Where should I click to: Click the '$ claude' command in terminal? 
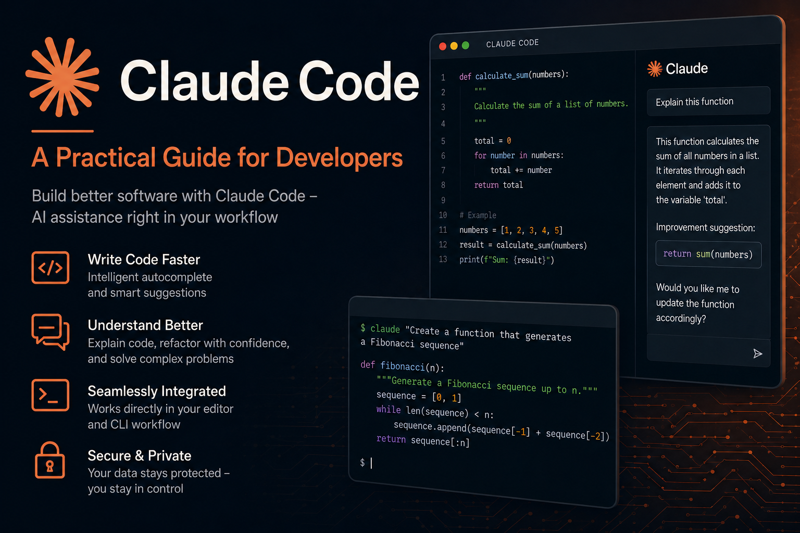[380, 328]
